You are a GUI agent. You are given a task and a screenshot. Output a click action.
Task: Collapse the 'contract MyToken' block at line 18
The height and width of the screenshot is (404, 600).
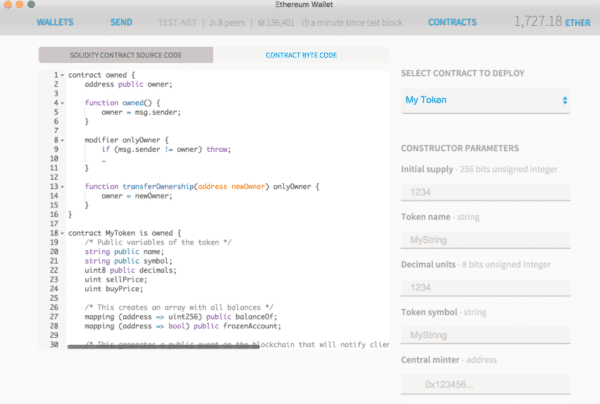(x=63, y=232)
